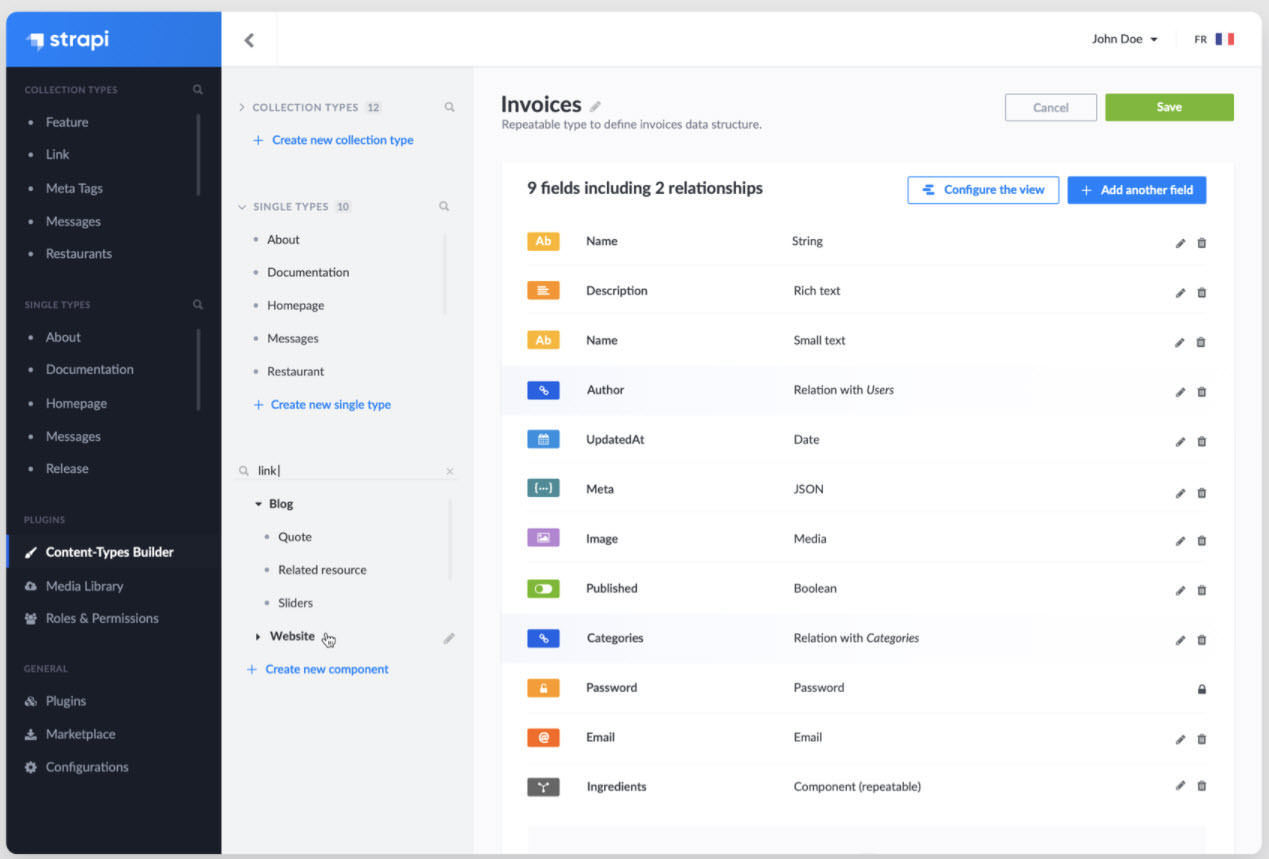Edit the Small text Name field
This screenshot has width=1269, height=859.
[x=1180, y=342]
